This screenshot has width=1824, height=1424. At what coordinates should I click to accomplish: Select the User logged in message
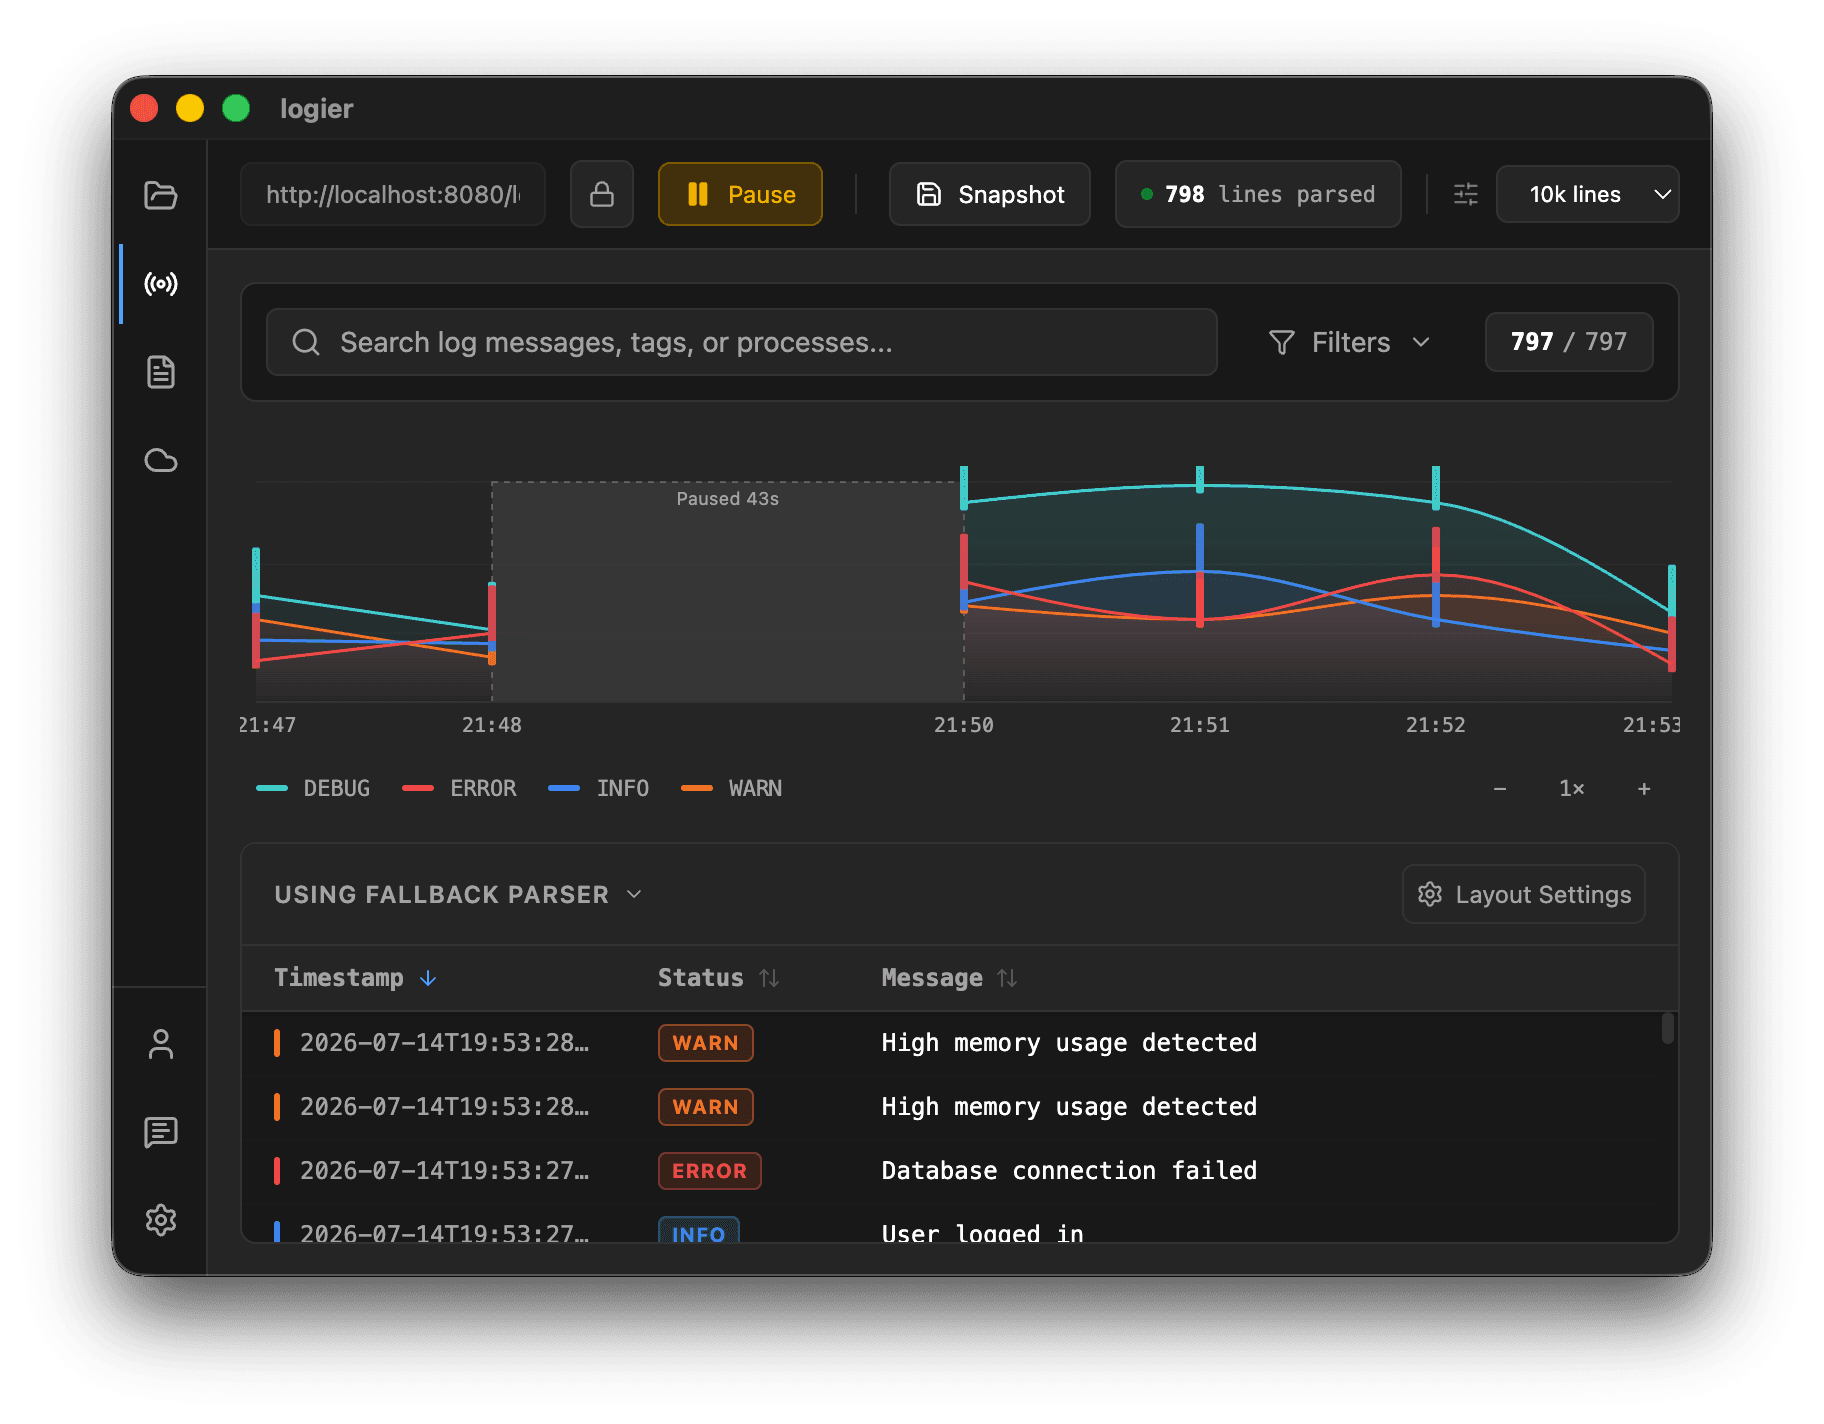click(983, 1233)
